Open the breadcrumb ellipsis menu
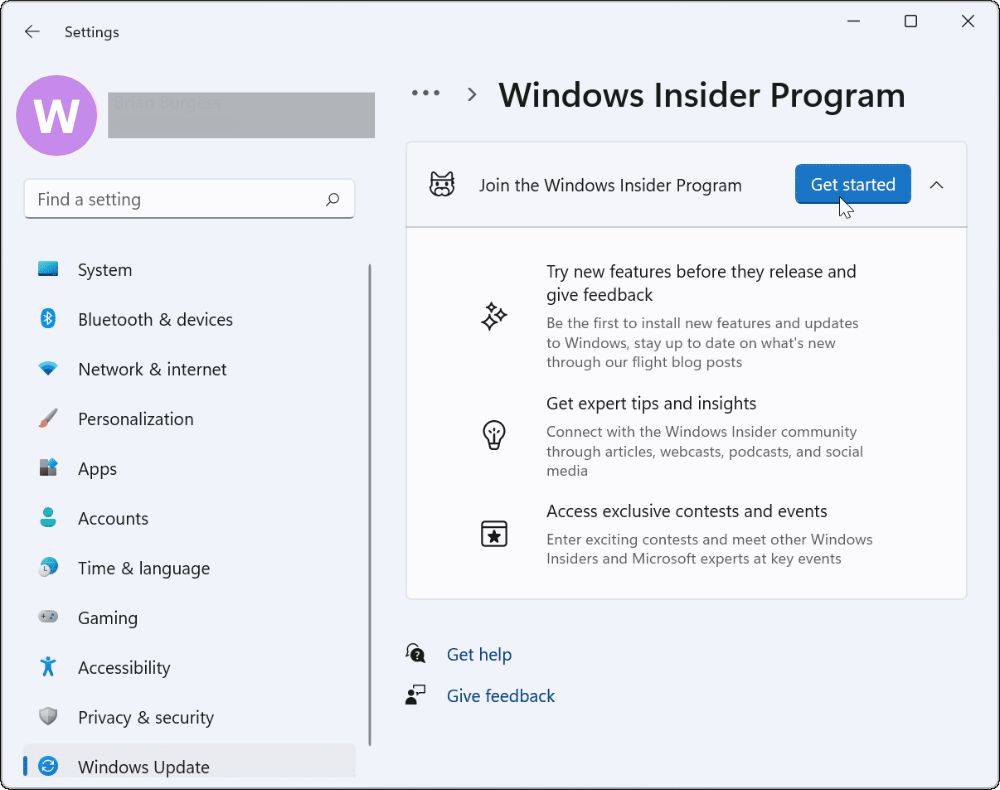 pos(425,93)
